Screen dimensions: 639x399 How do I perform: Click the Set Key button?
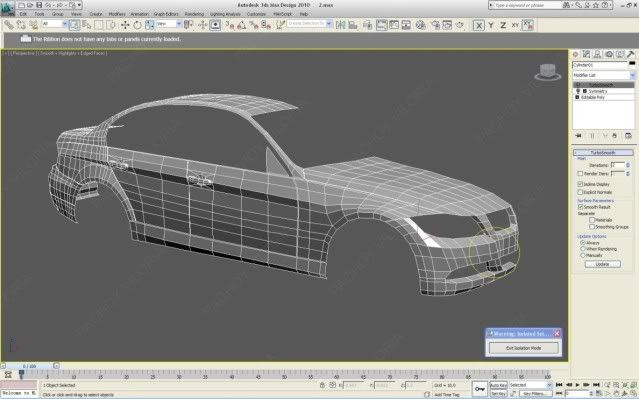click(x=498, y=393)
